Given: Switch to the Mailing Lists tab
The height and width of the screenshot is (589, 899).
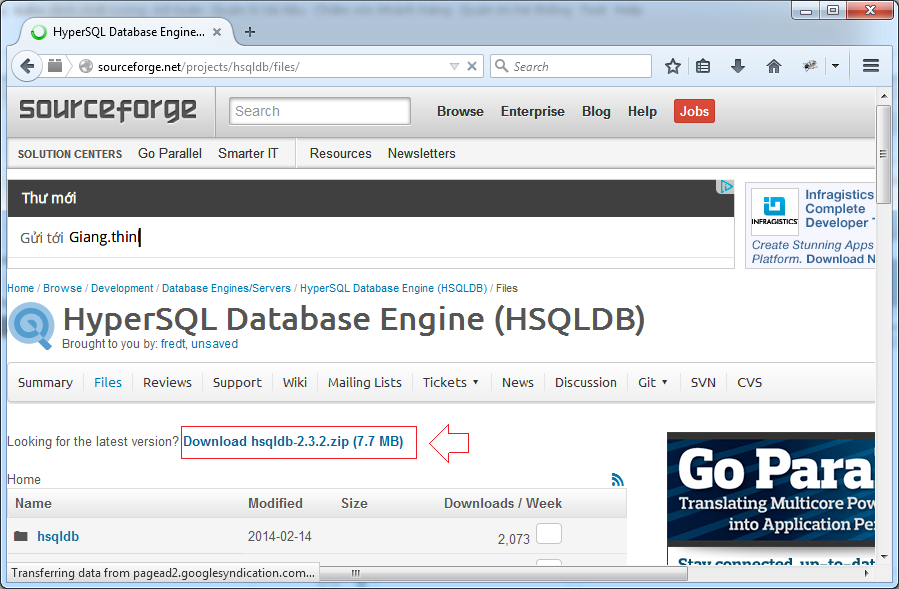Looking at the screenshot, I should (365, 383).
